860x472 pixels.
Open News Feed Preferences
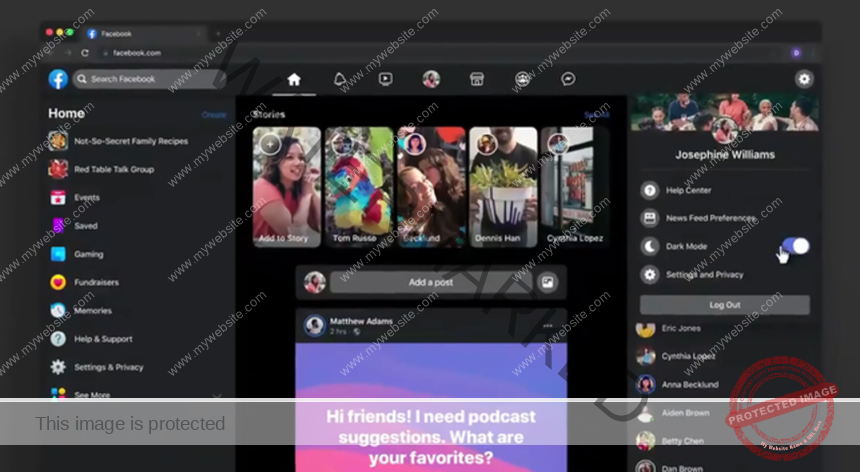tap(710, 218)
